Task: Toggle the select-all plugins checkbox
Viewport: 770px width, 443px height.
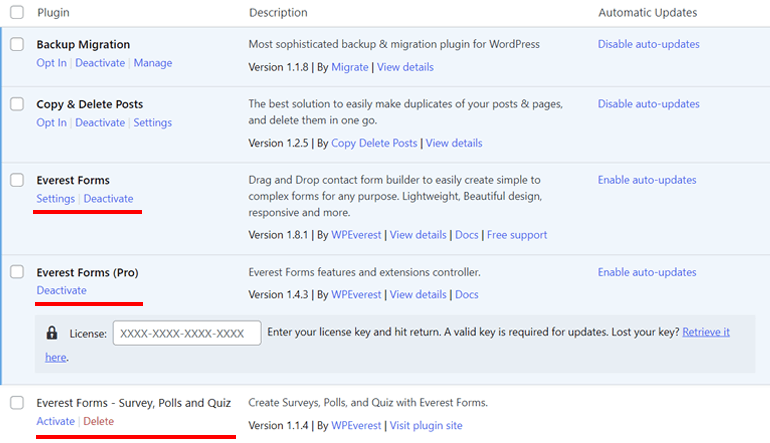Action: [x=17, y=12]
